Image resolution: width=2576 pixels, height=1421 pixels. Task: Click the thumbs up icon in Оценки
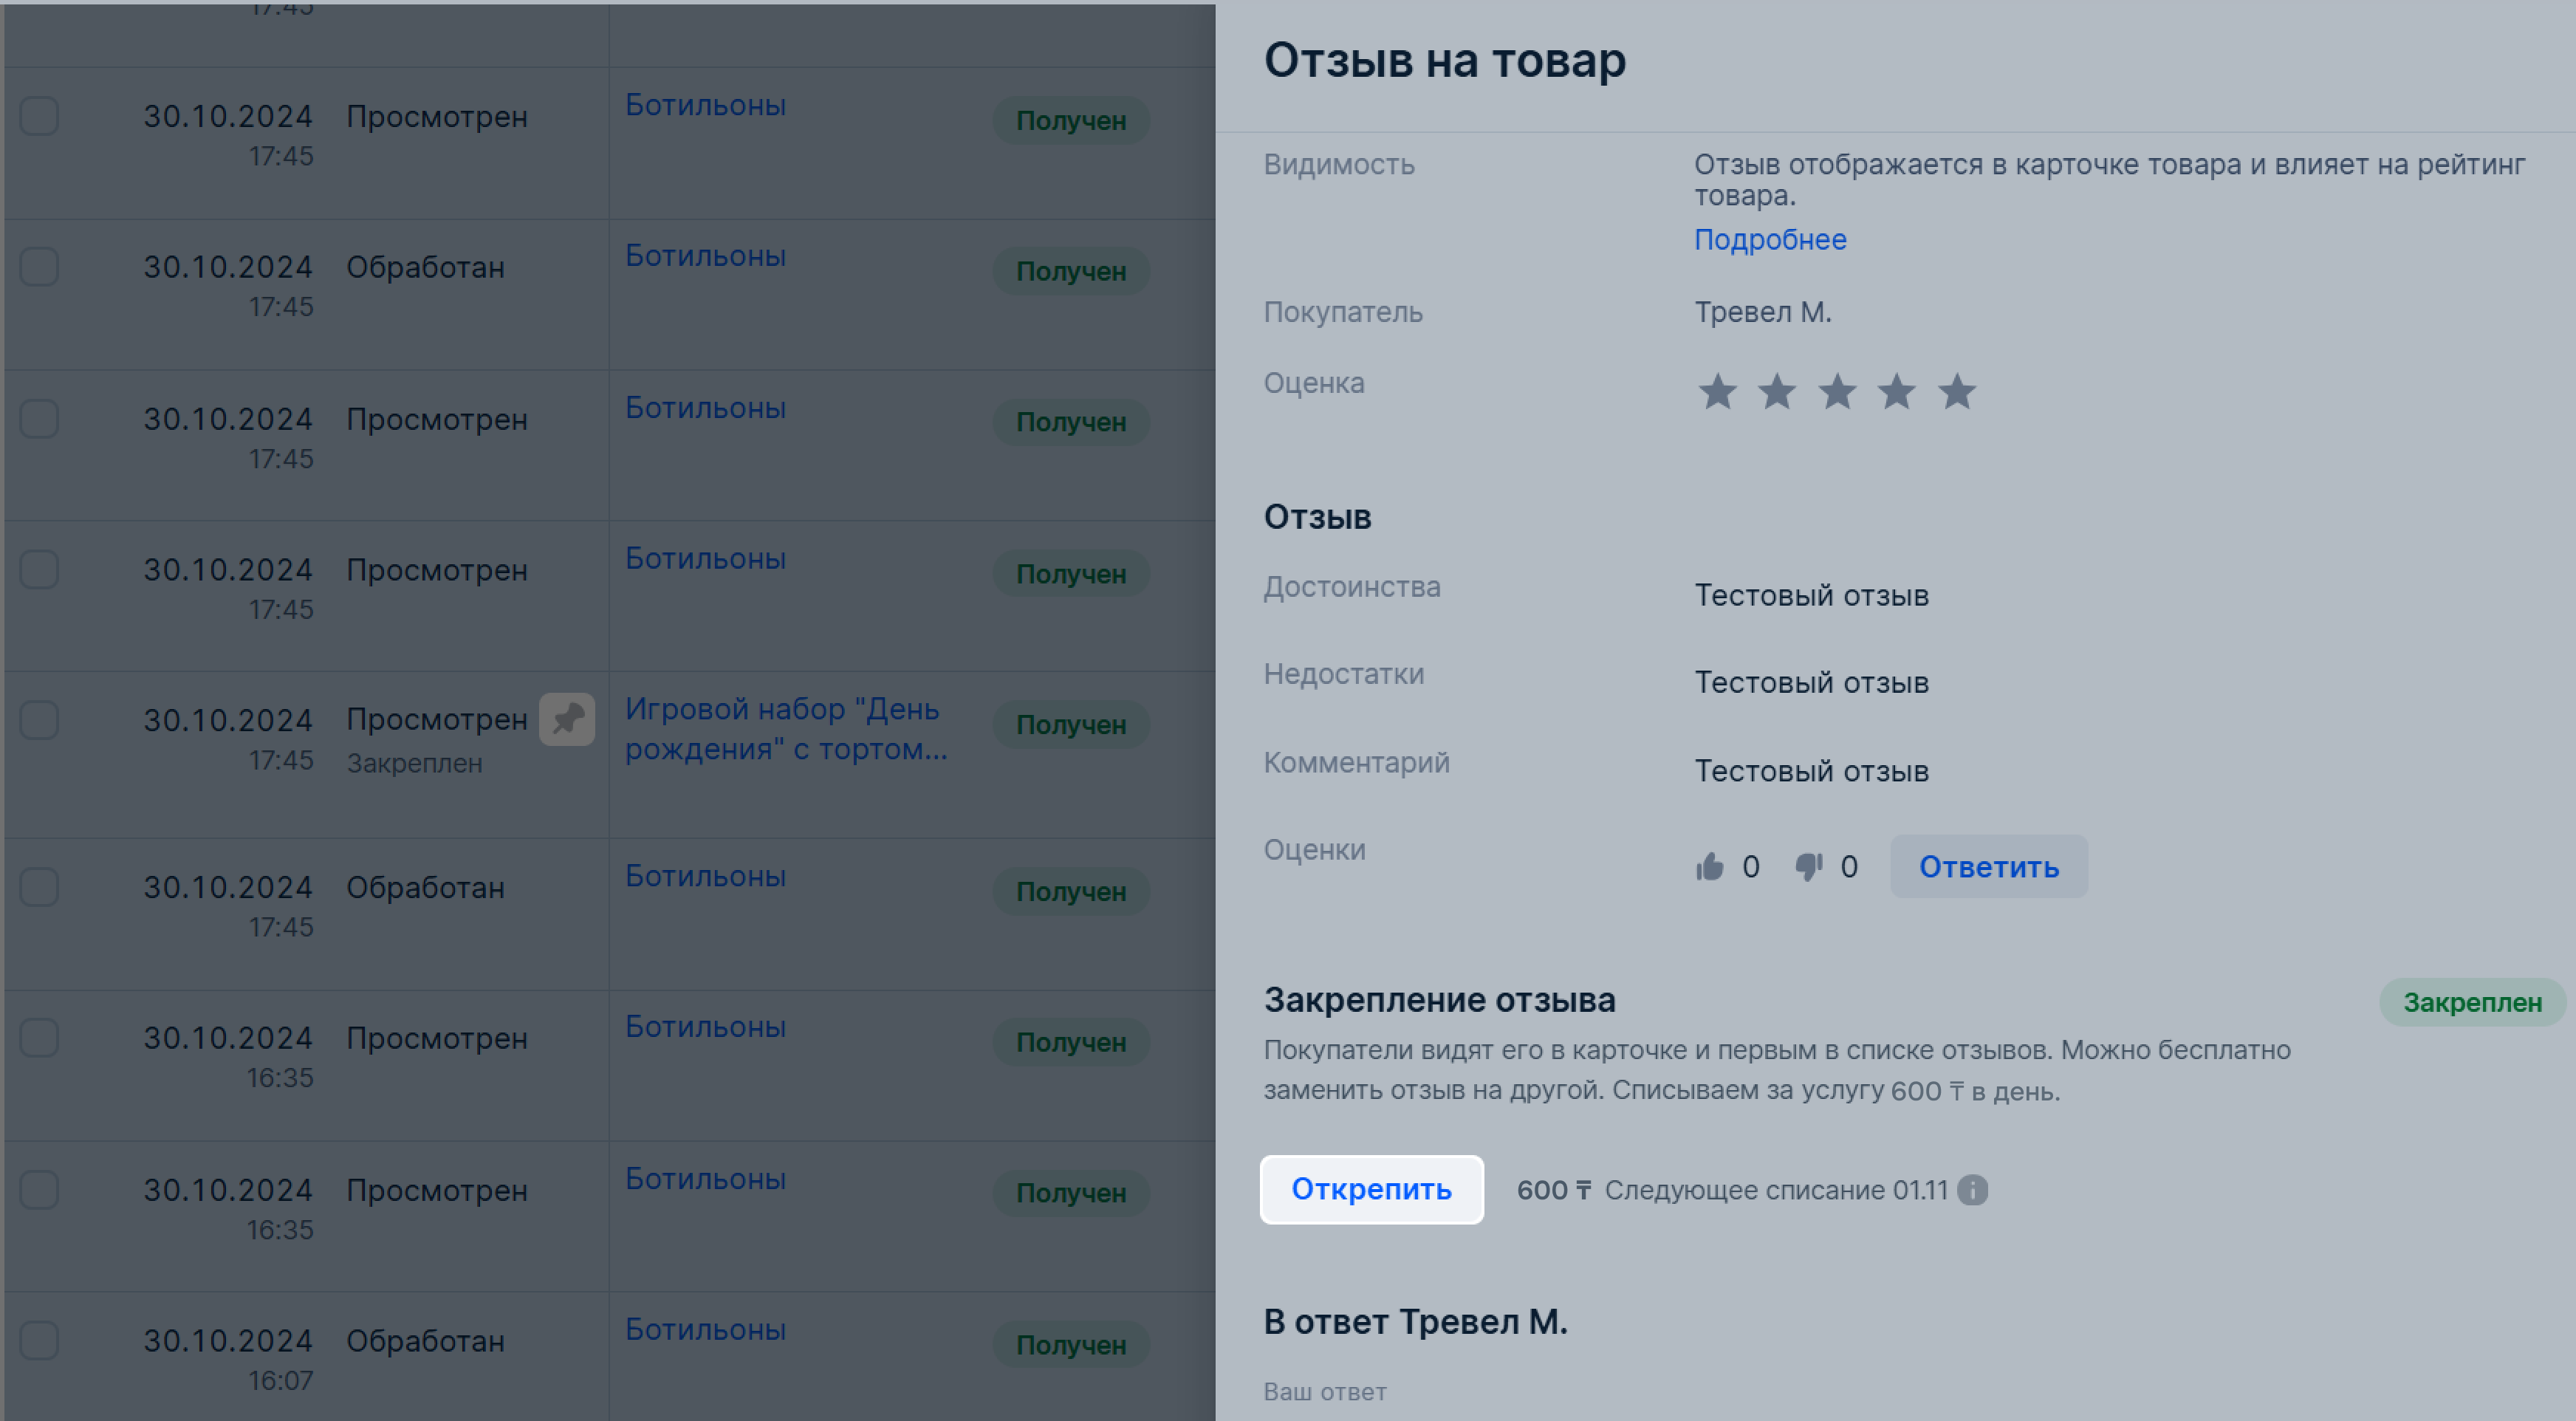(1710, 866)
